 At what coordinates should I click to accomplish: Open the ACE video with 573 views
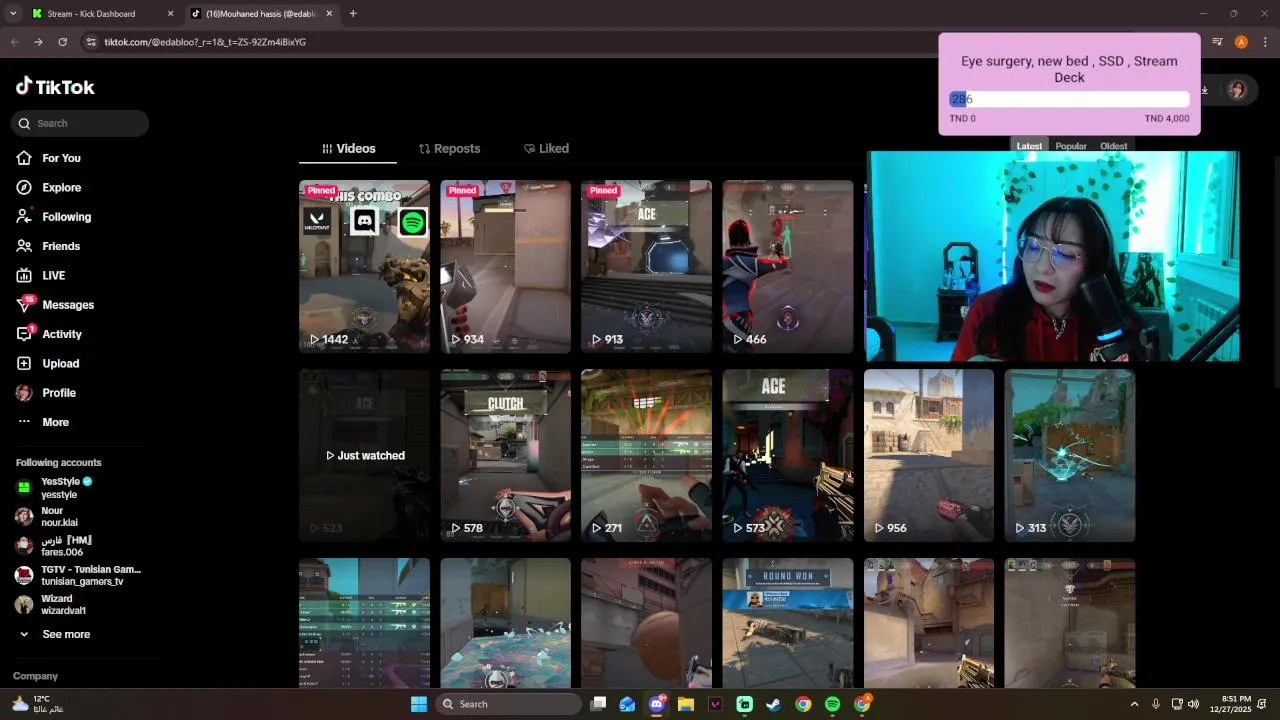pos(788,455)
